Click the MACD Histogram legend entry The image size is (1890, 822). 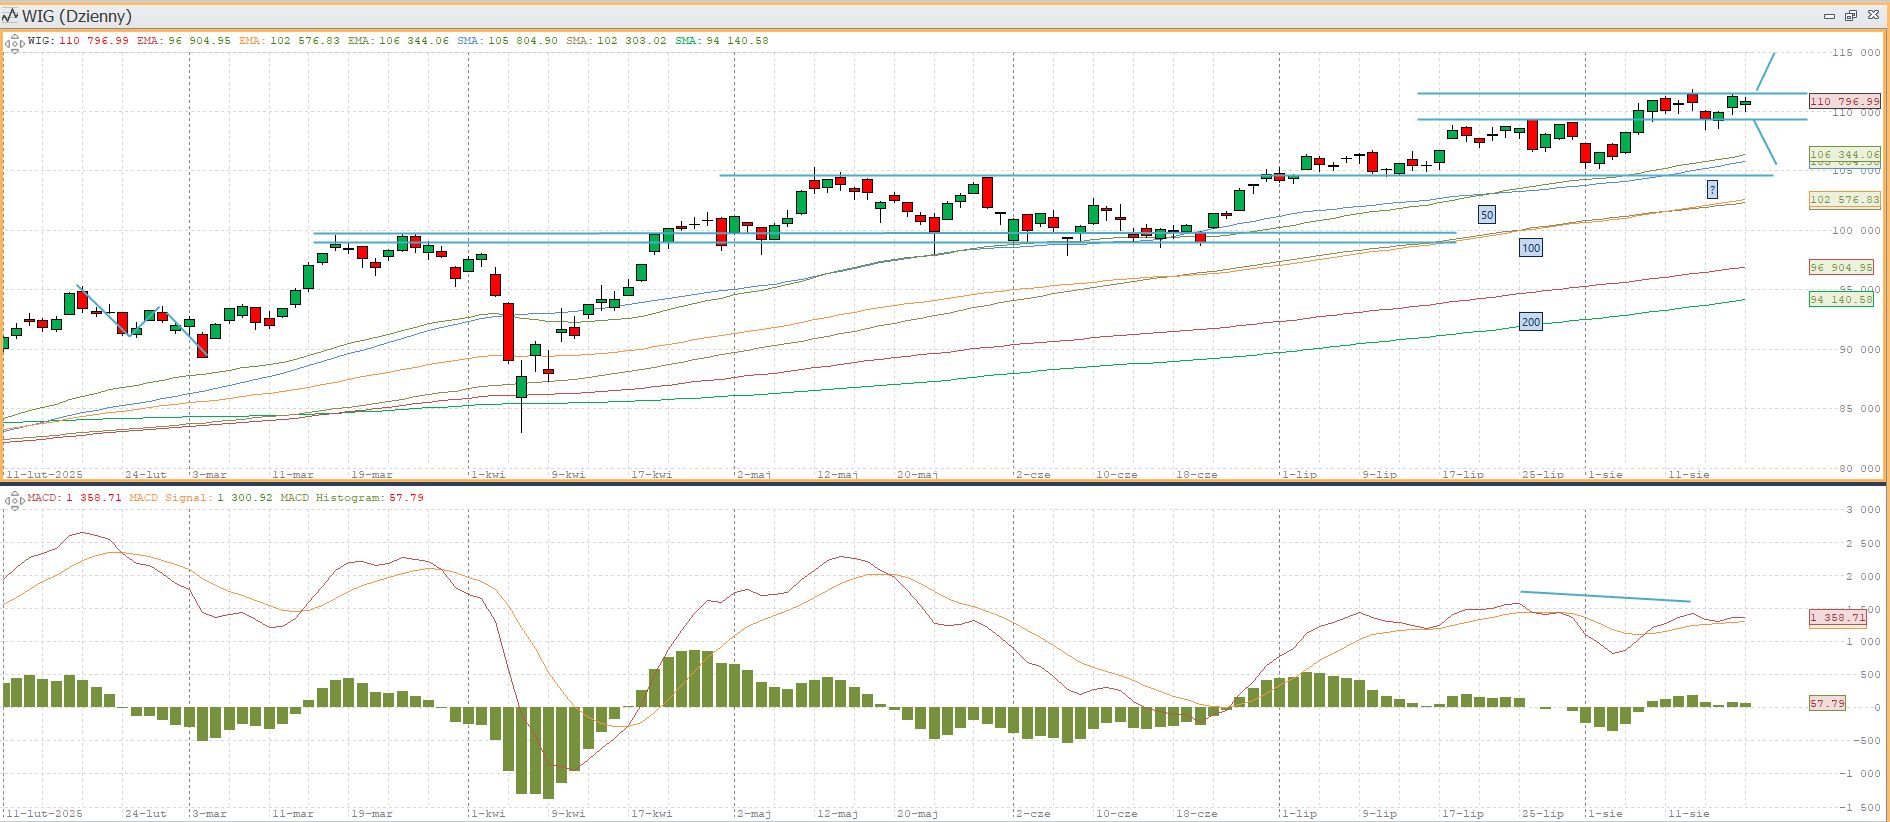[x=351, y=498]
